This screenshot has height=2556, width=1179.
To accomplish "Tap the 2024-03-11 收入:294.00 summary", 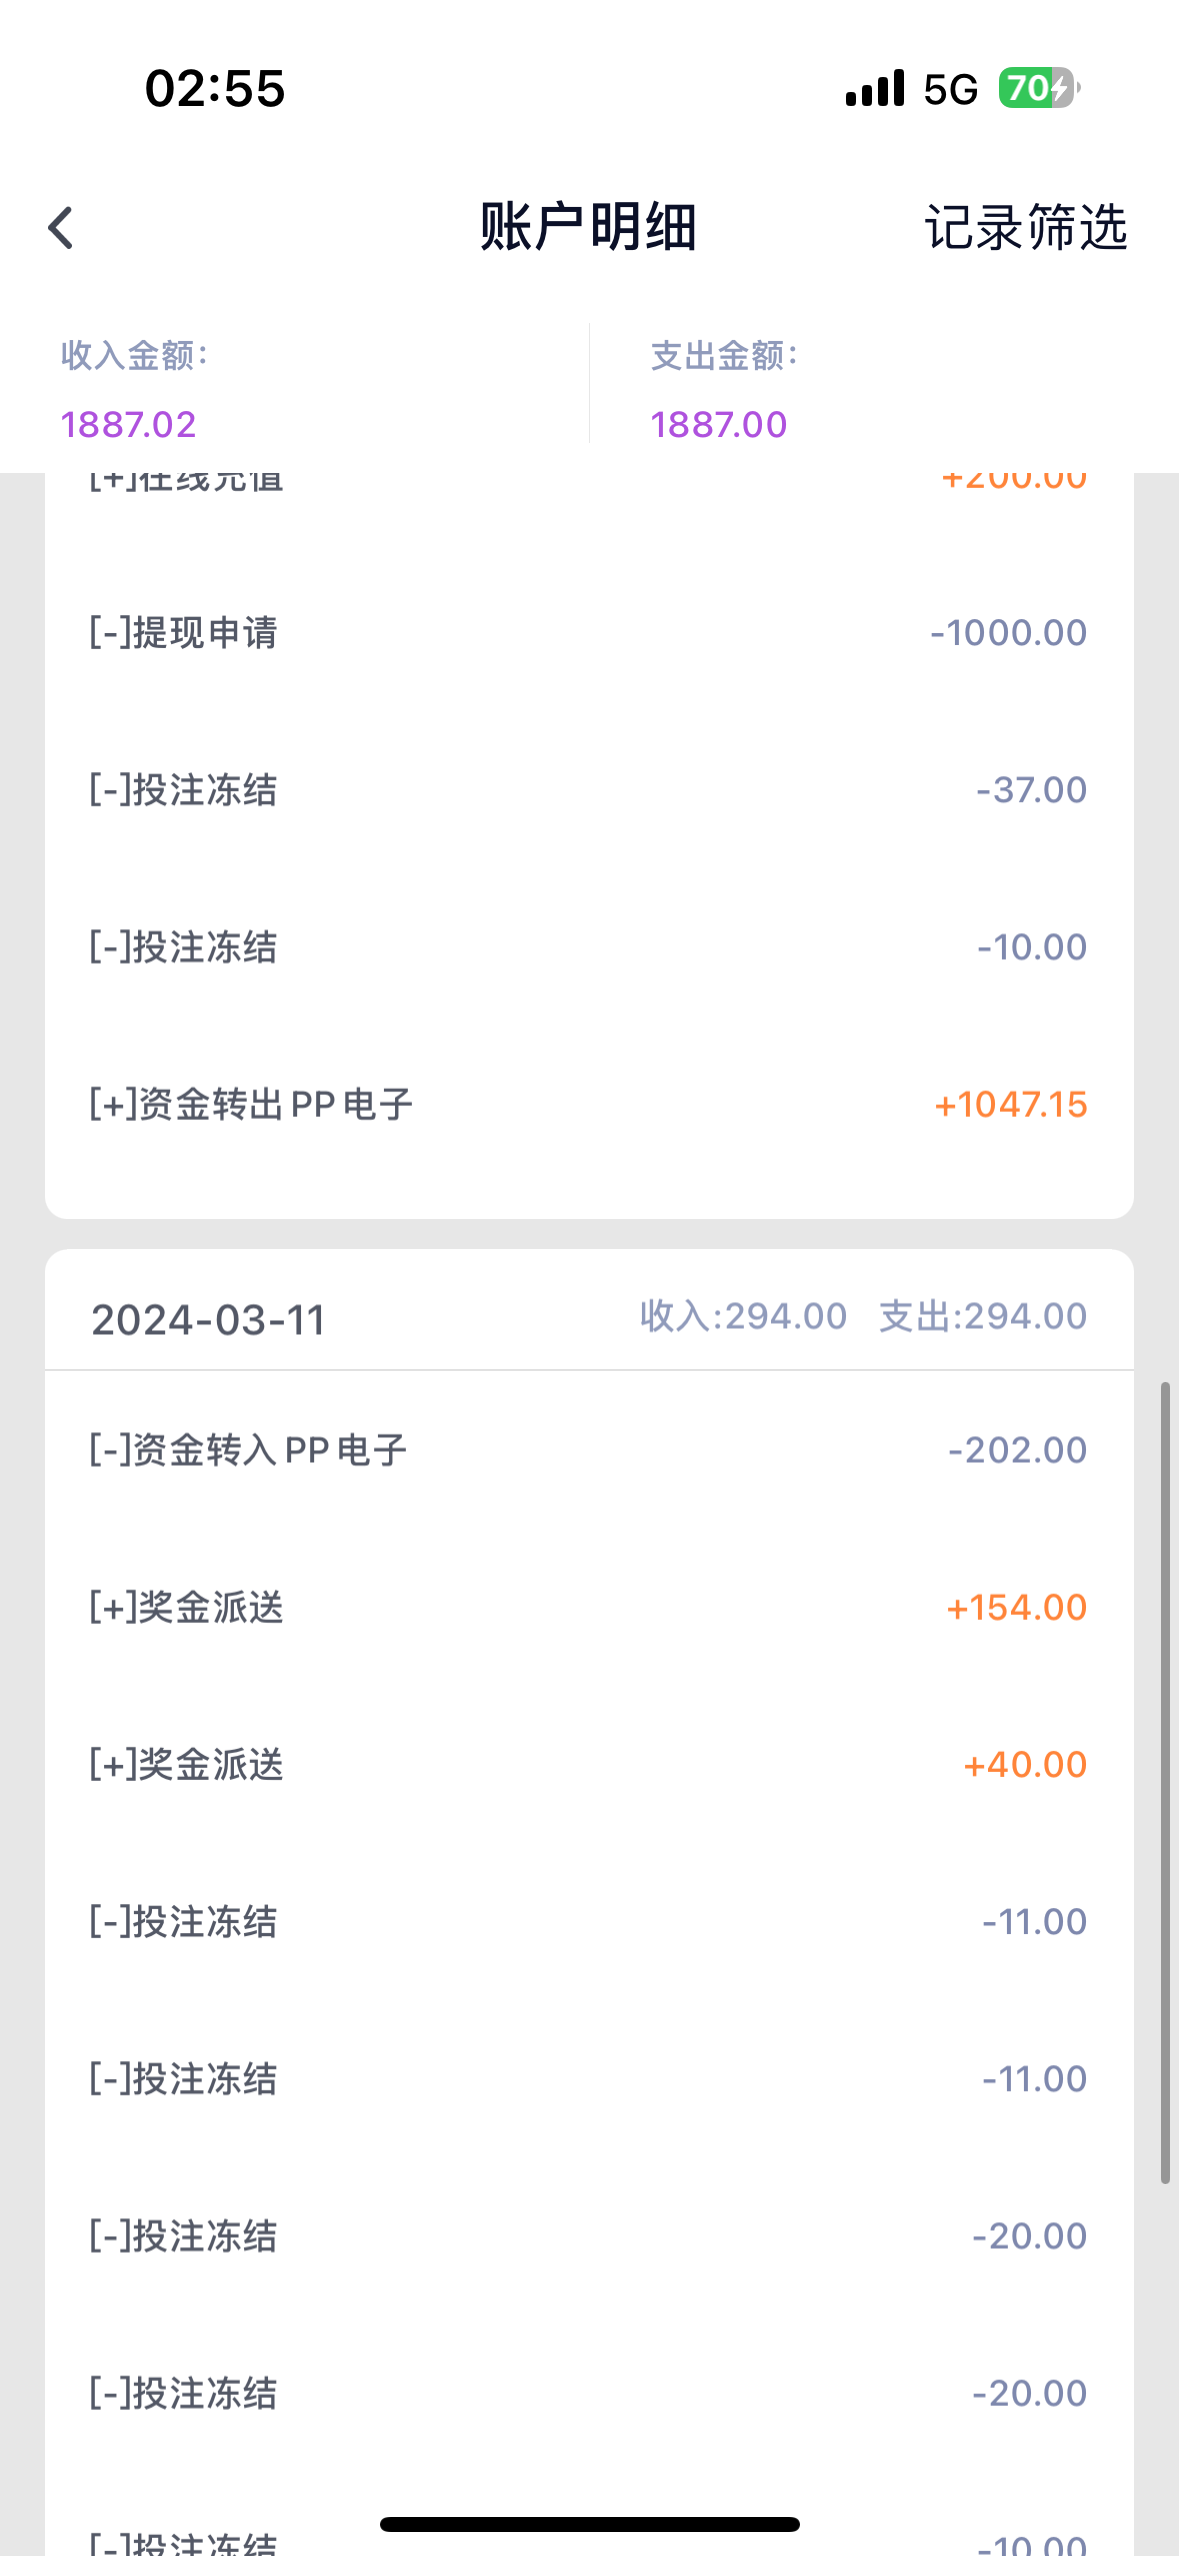I will point(743,1317).
